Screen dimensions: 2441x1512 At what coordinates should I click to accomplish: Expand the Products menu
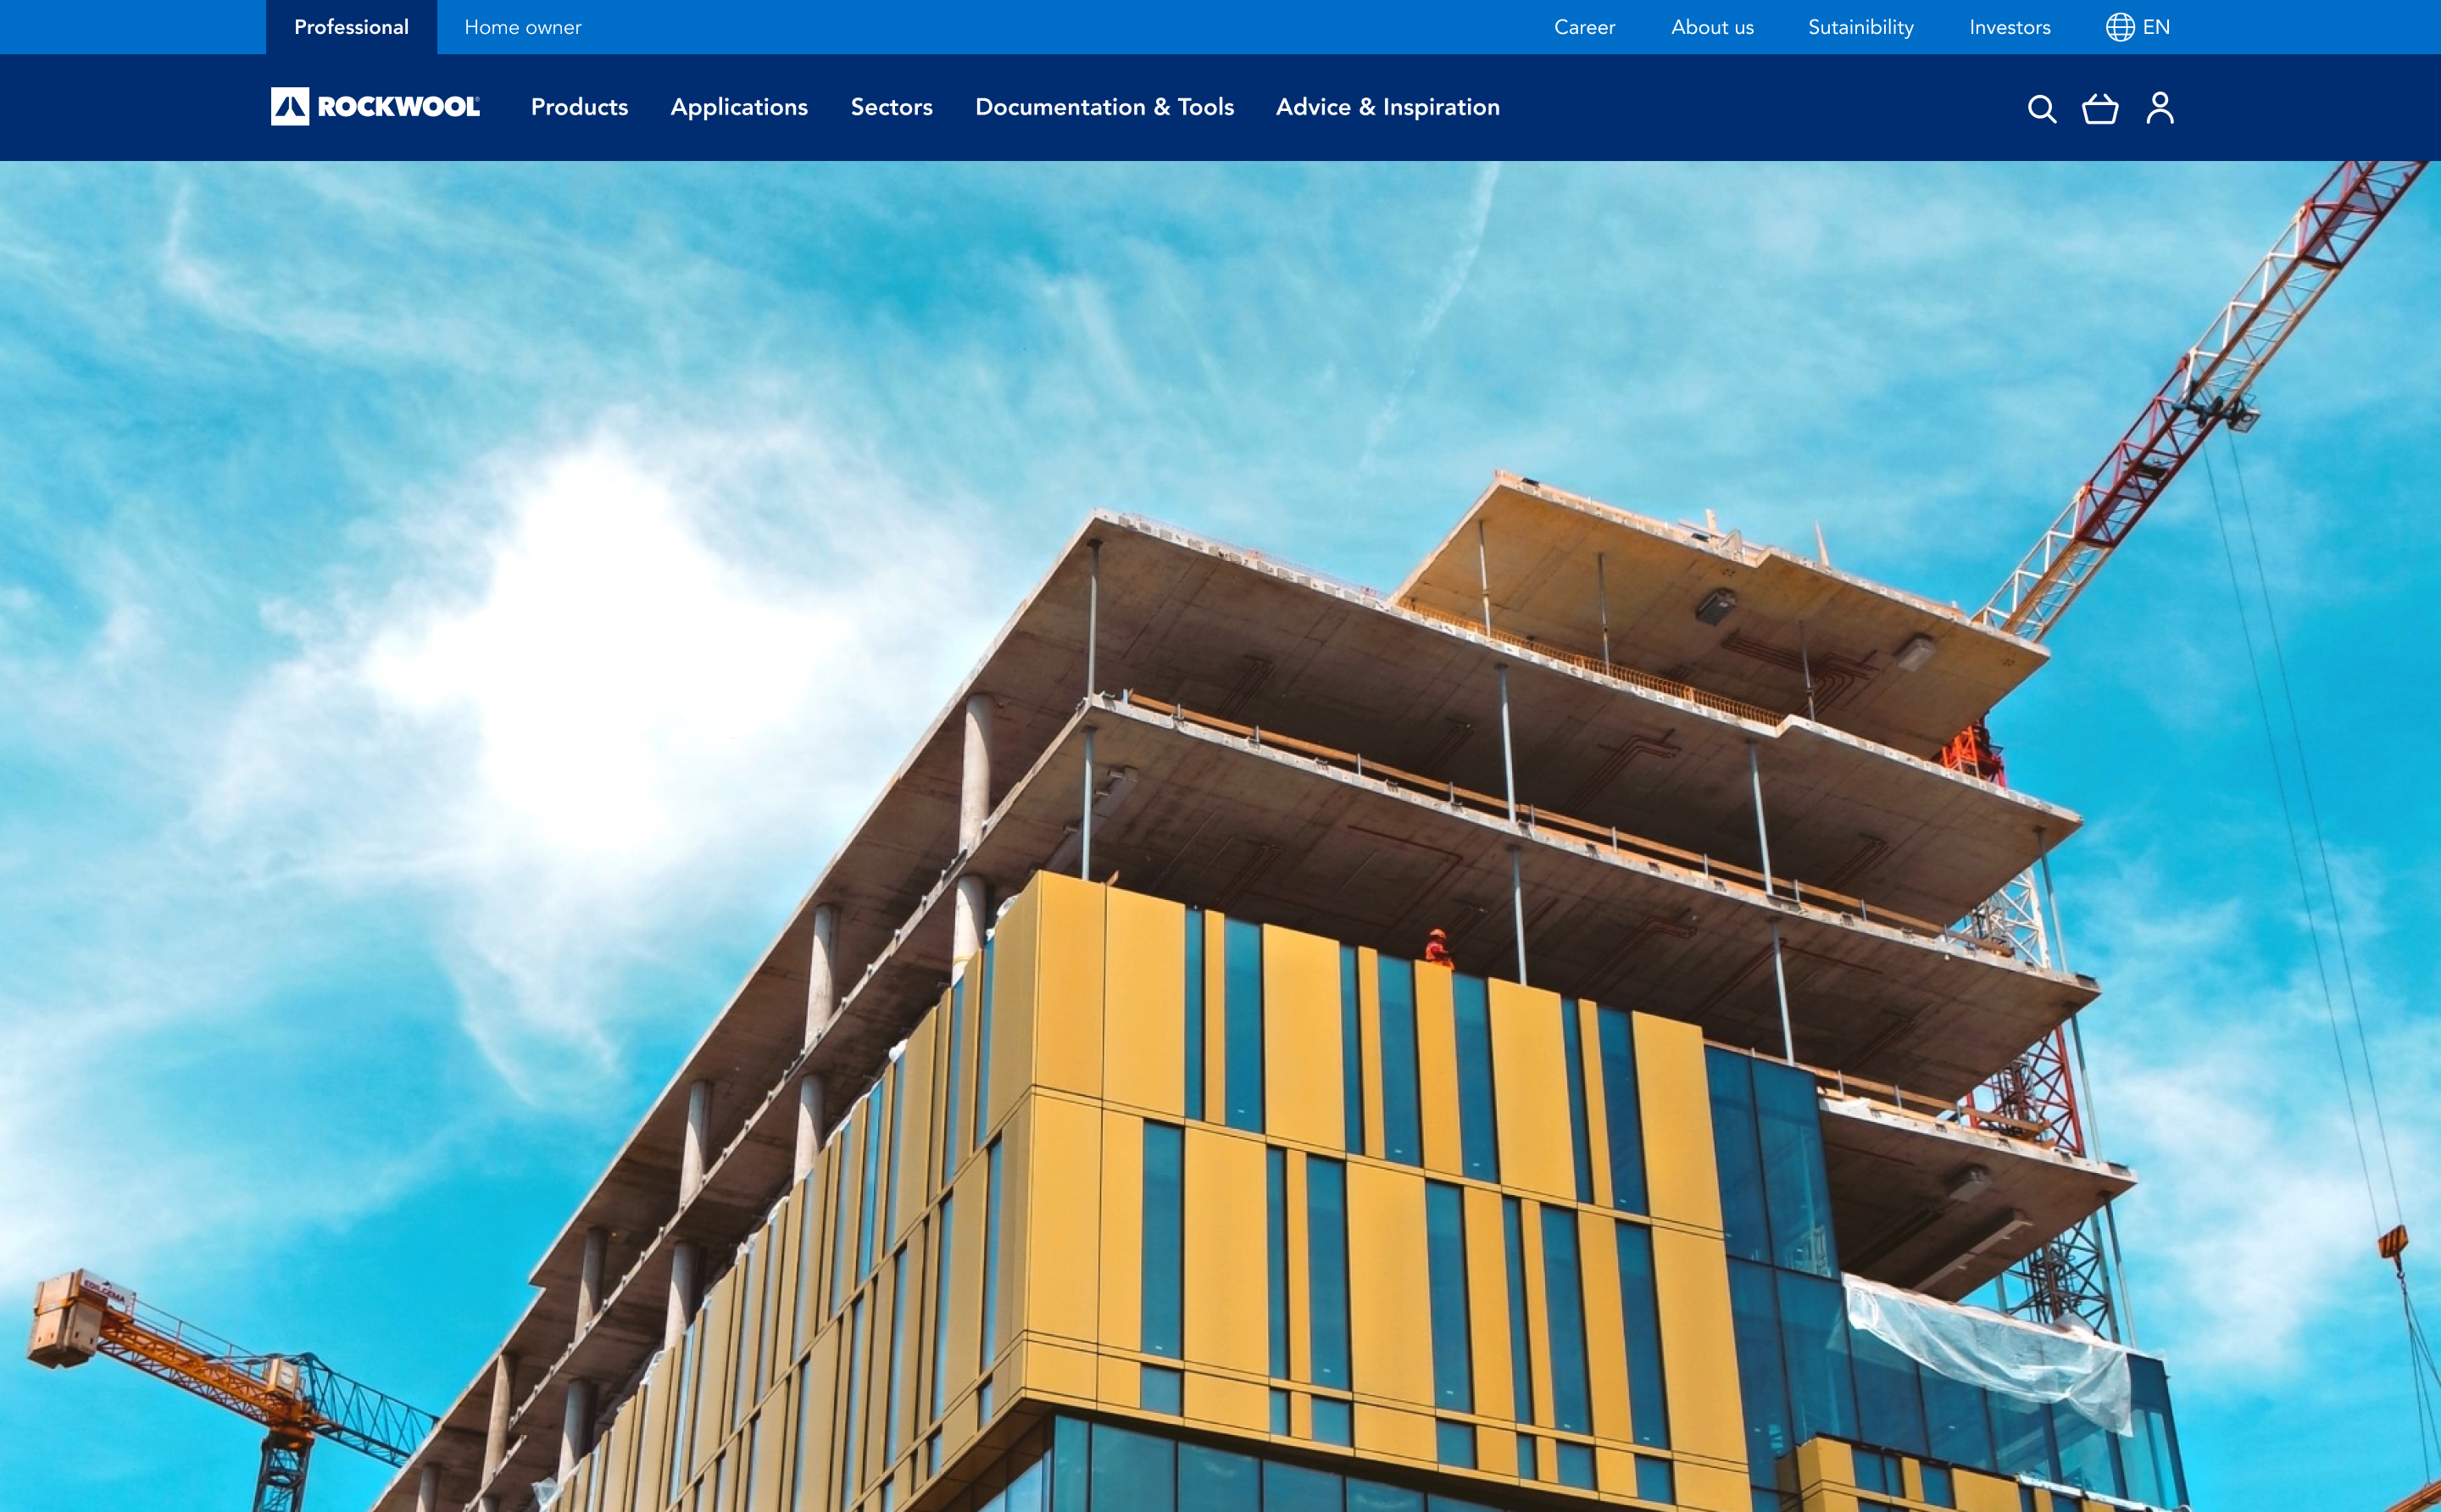coord(579,107)
